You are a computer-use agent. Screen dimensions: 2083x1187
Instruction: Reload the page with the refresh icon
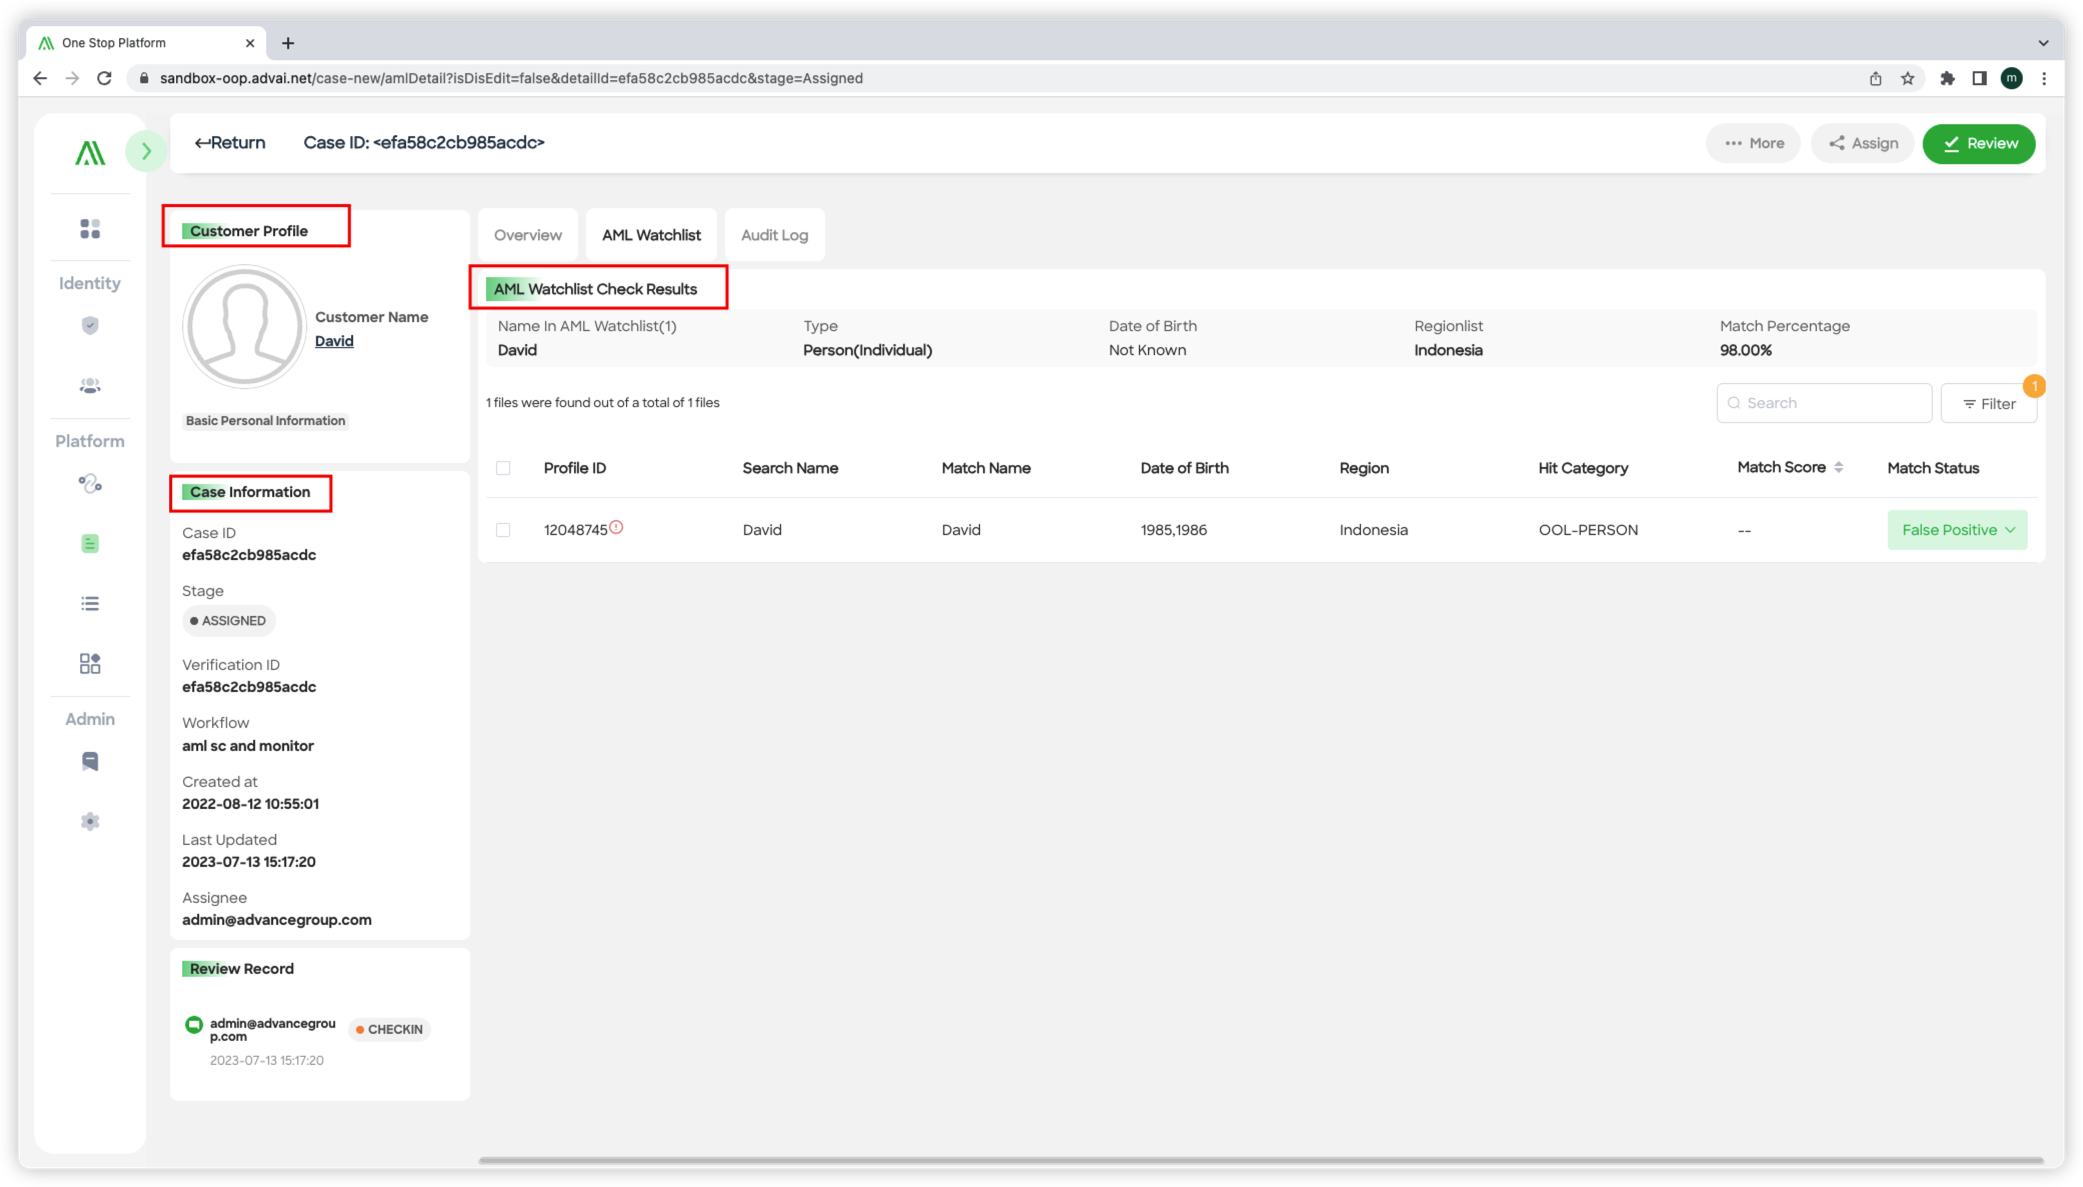[104, 78]
